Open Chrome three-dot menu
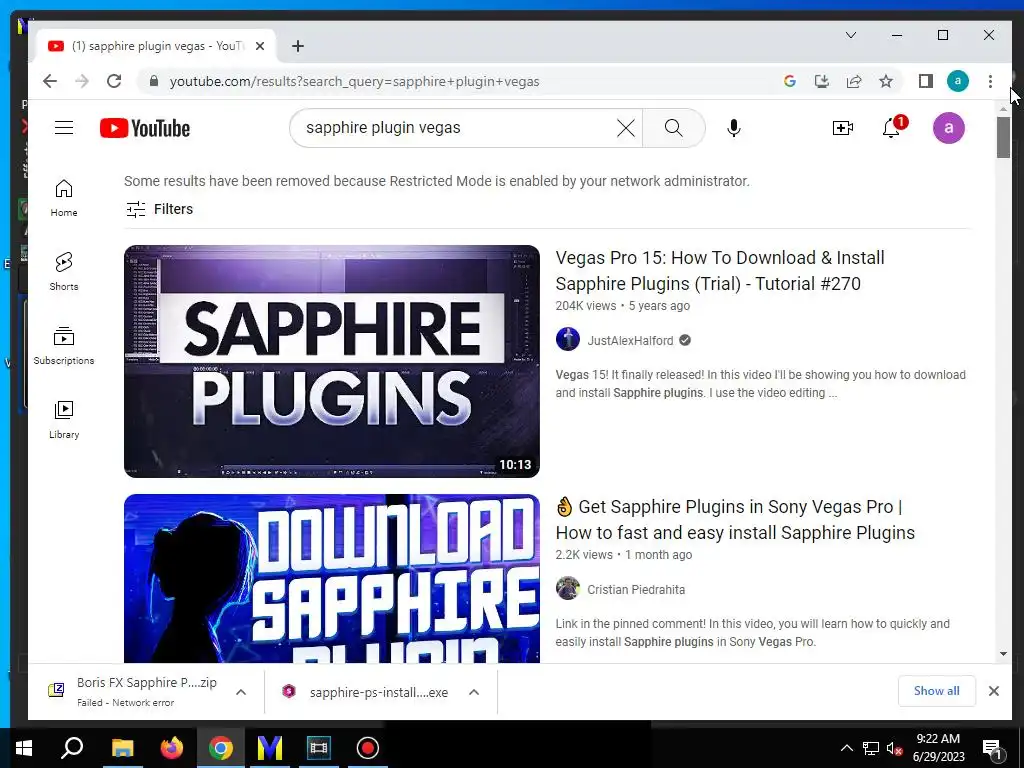This screenshot has height=768, width=1024. [990, 81]
